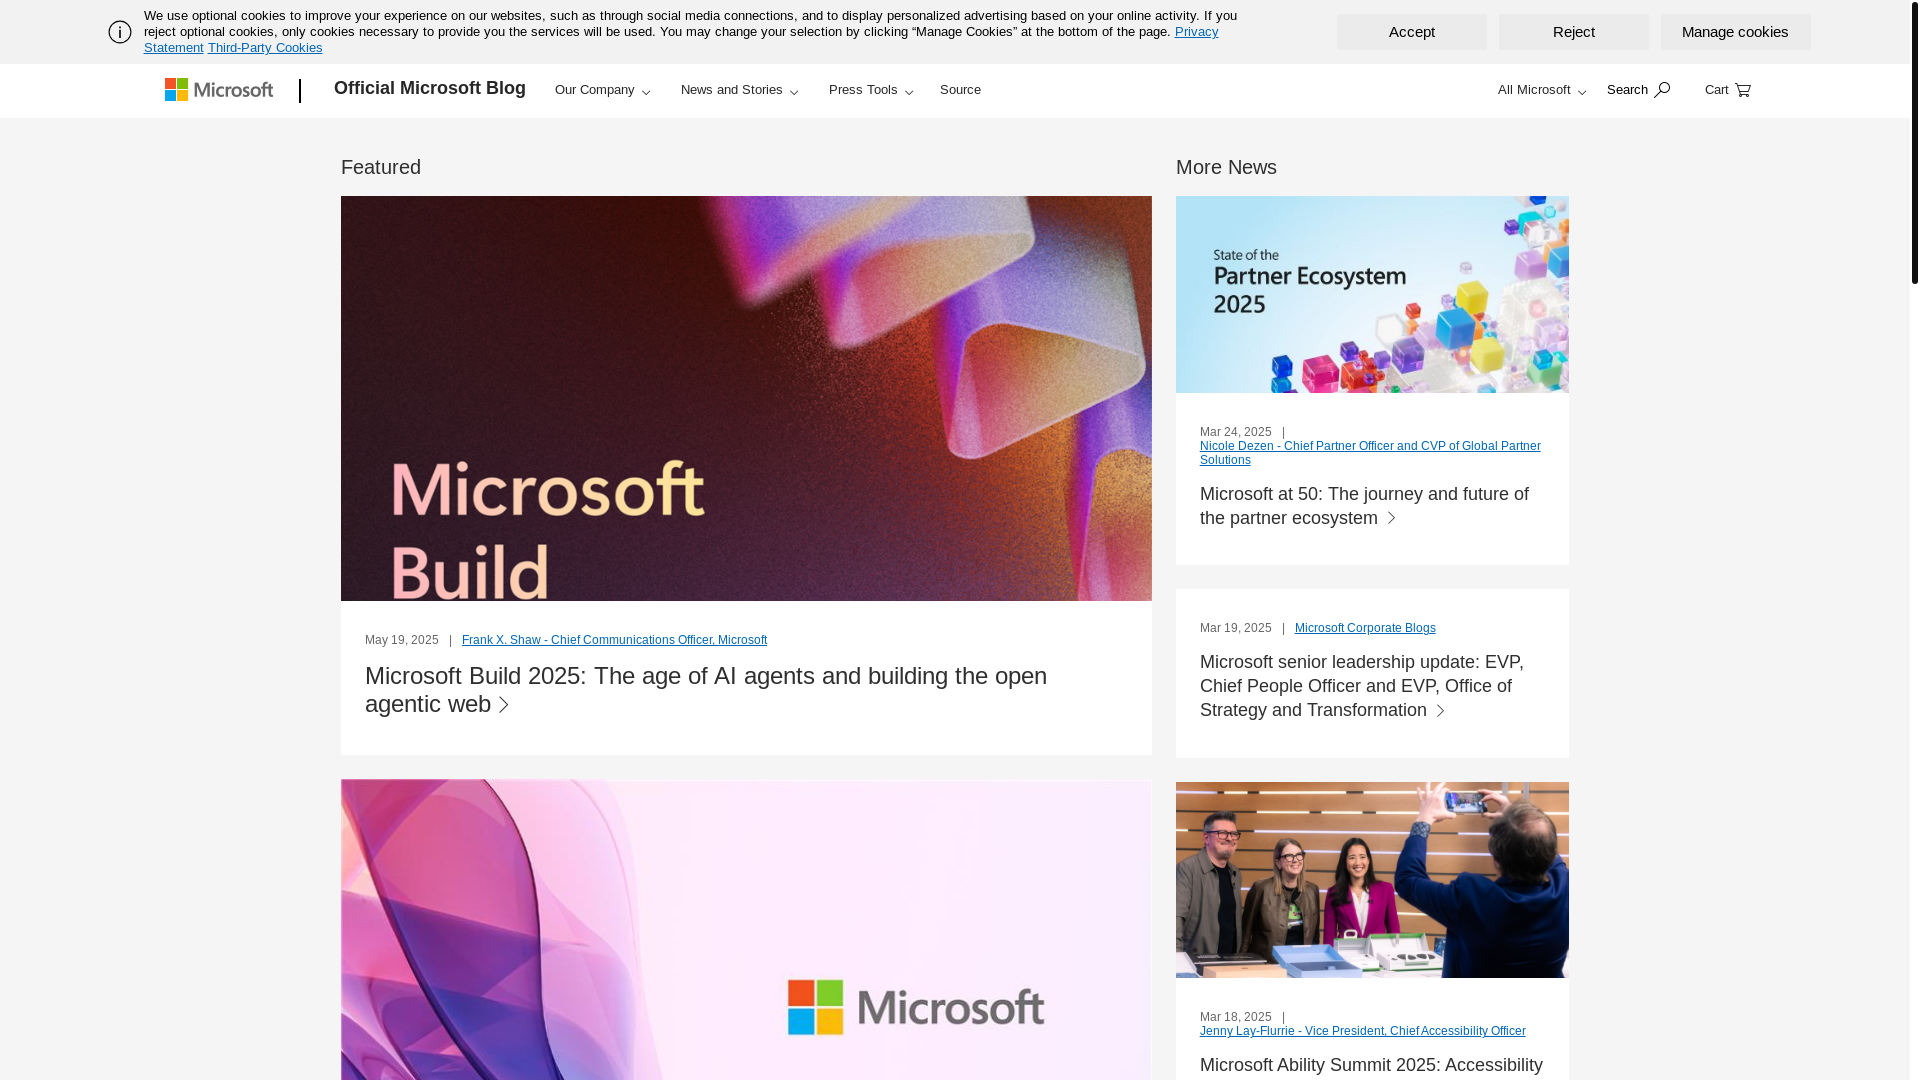
Task: Open the All Microsoft dropdown
Action: [x=1542, y=90]
